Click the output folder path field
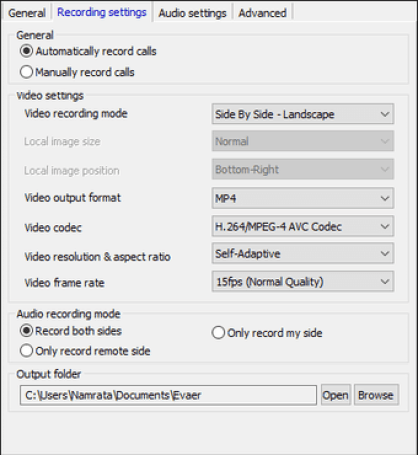 click(168, 395)
